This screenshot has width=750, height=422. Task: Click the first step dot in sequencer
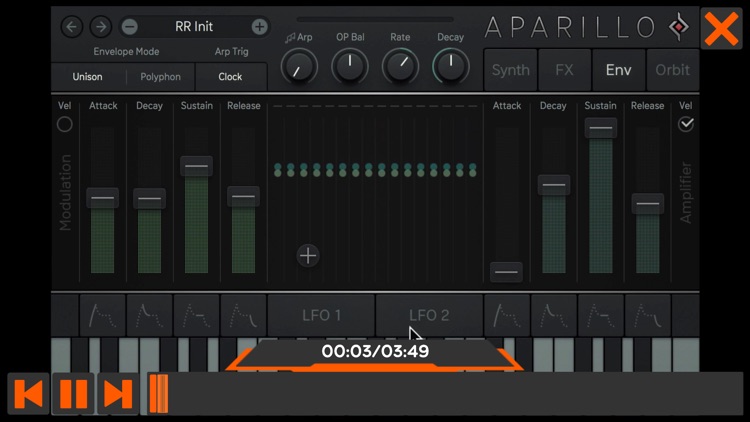click(x=278, y=170)
